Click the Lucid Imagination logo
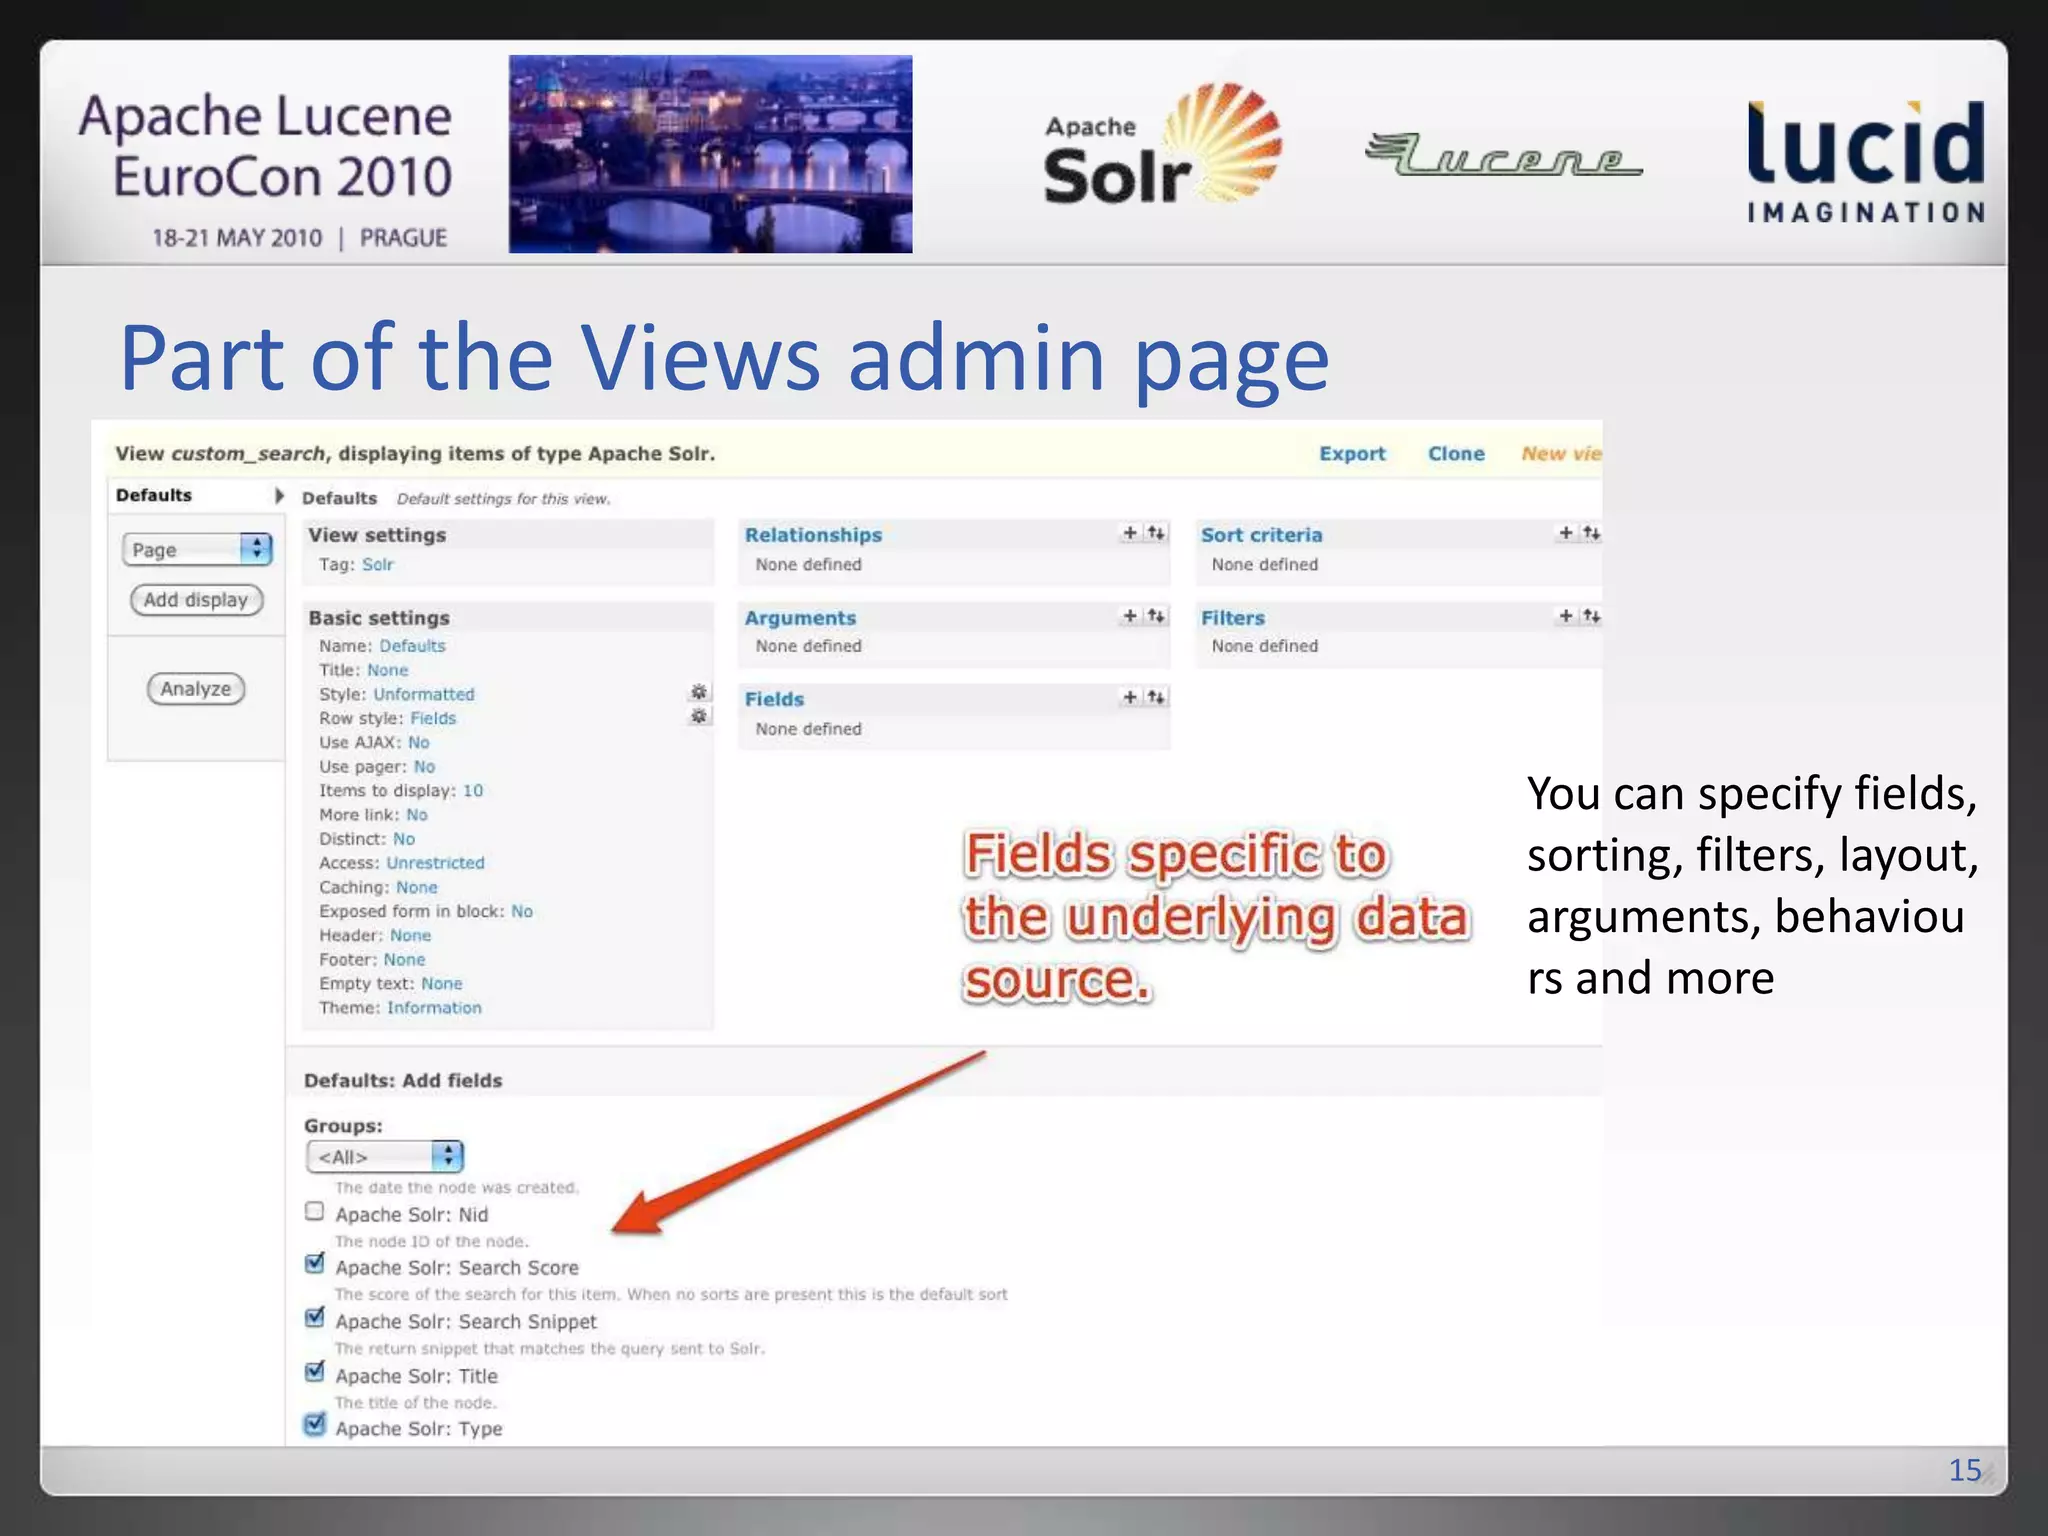The image size is (2048, 1536). 1866,162
